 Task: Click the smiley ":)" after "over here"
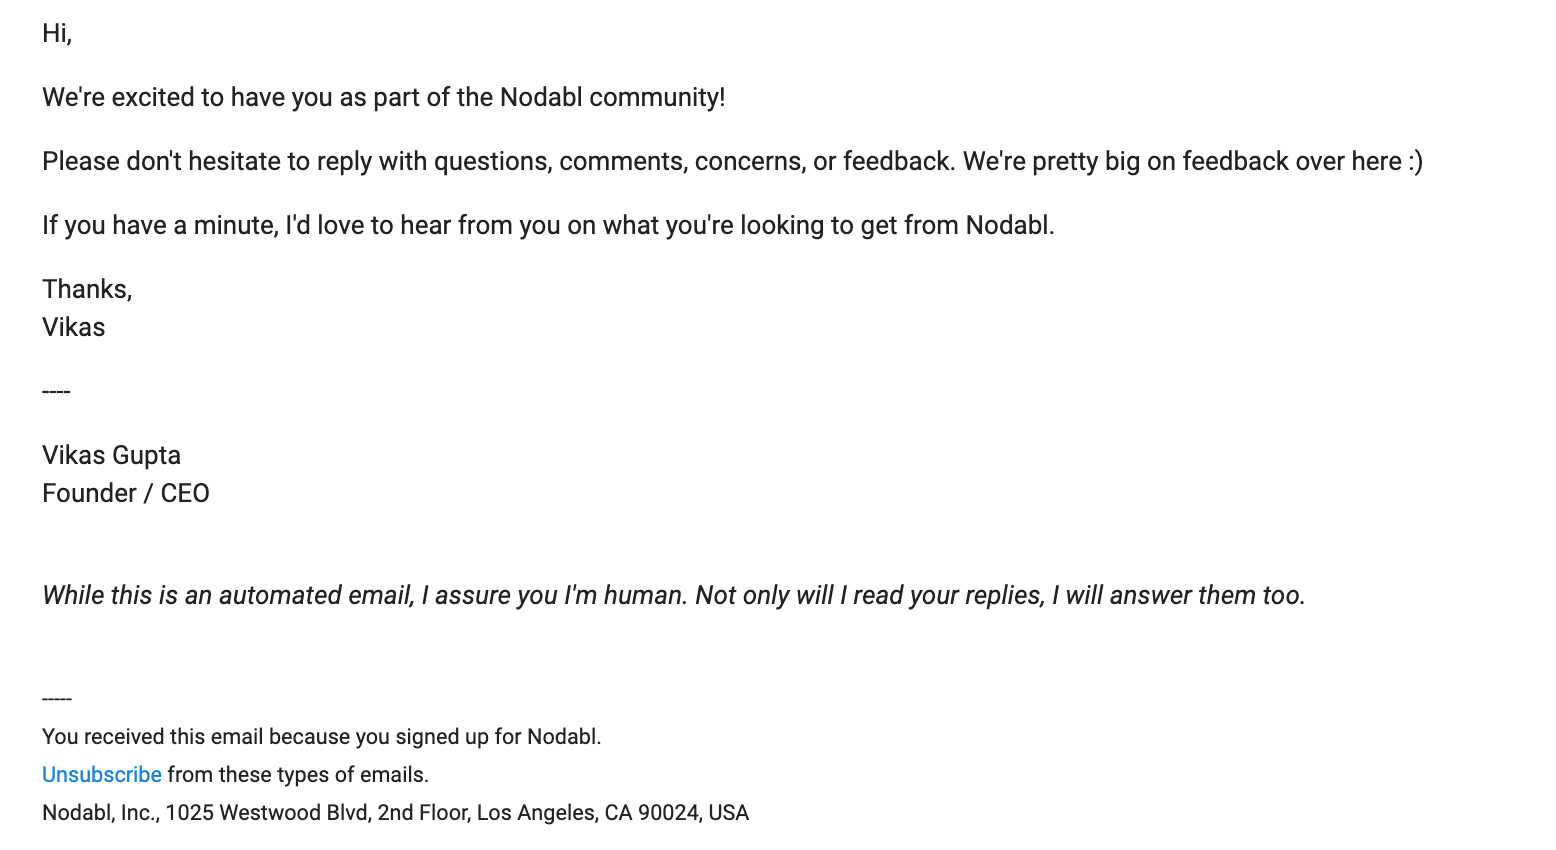(1415, 162)
